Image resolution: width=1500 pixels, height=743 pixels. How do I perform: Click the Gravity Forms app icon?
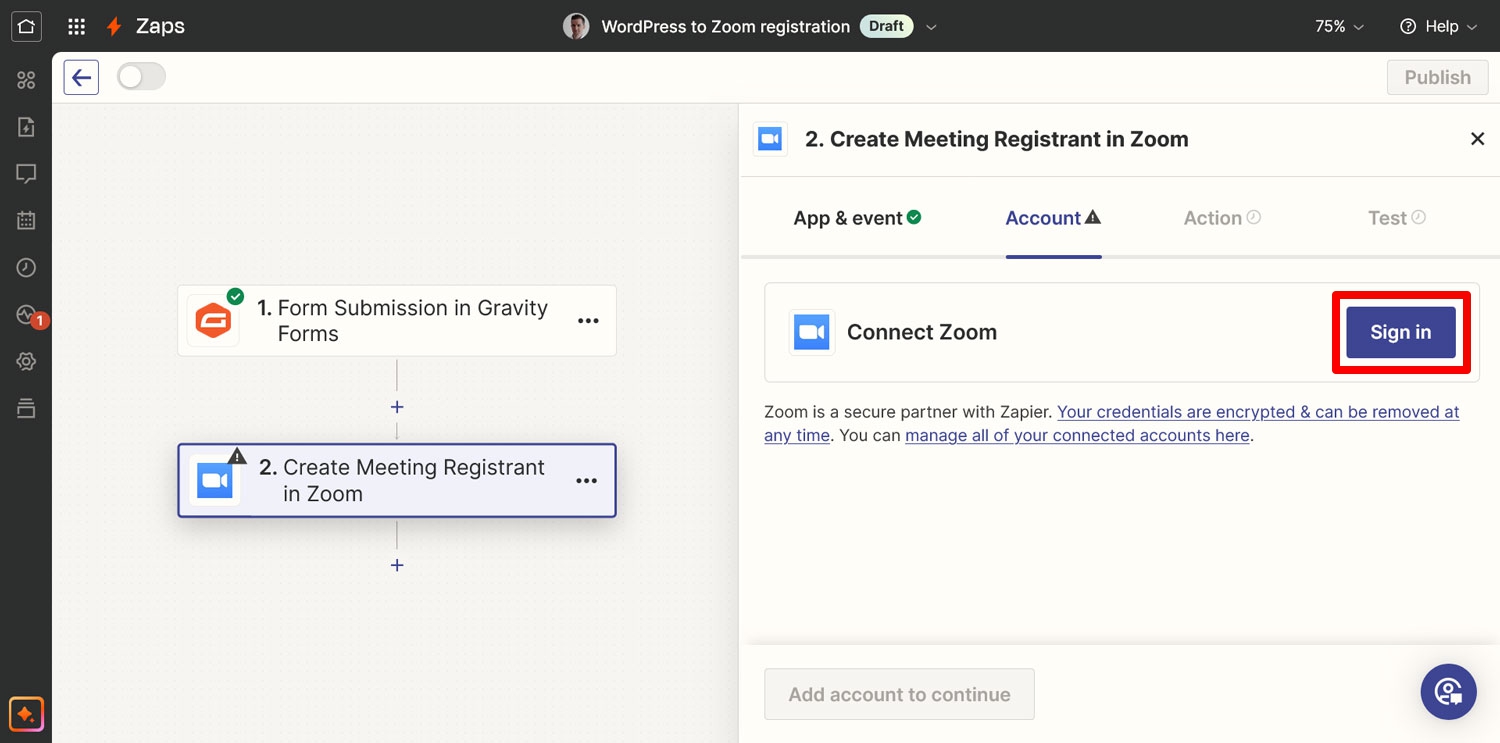click(x=213, y=321)
